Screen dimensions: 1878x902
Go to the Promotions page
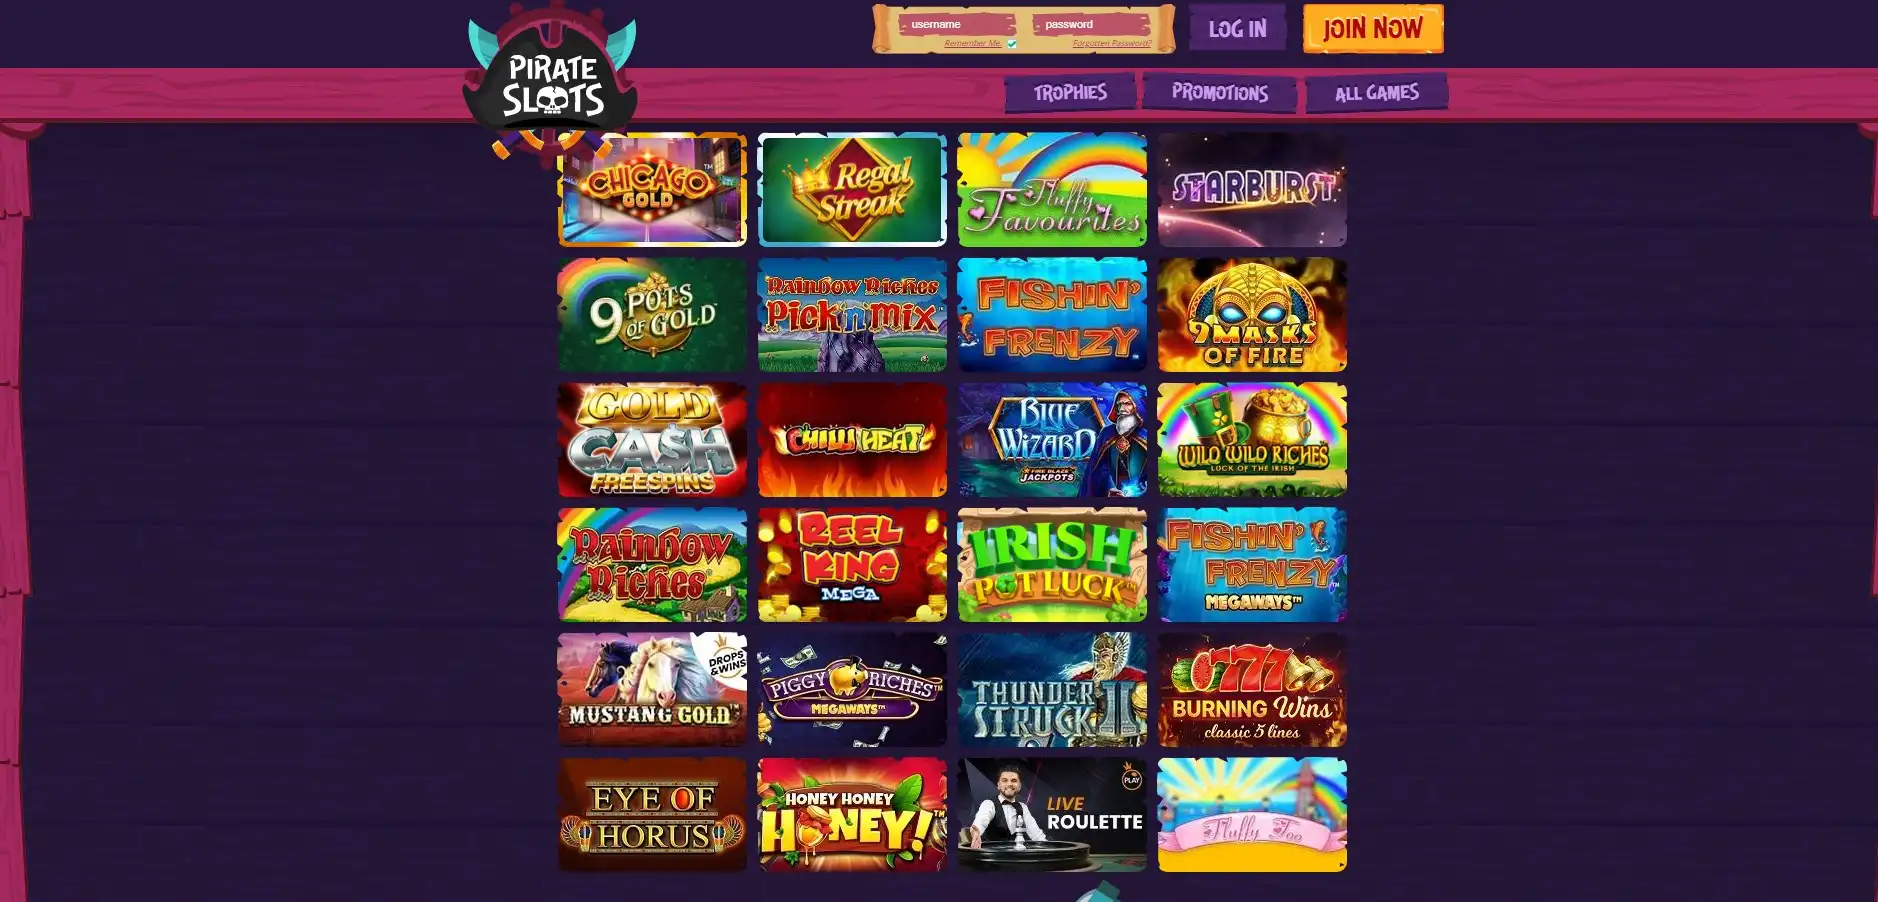pos(1220,93)
